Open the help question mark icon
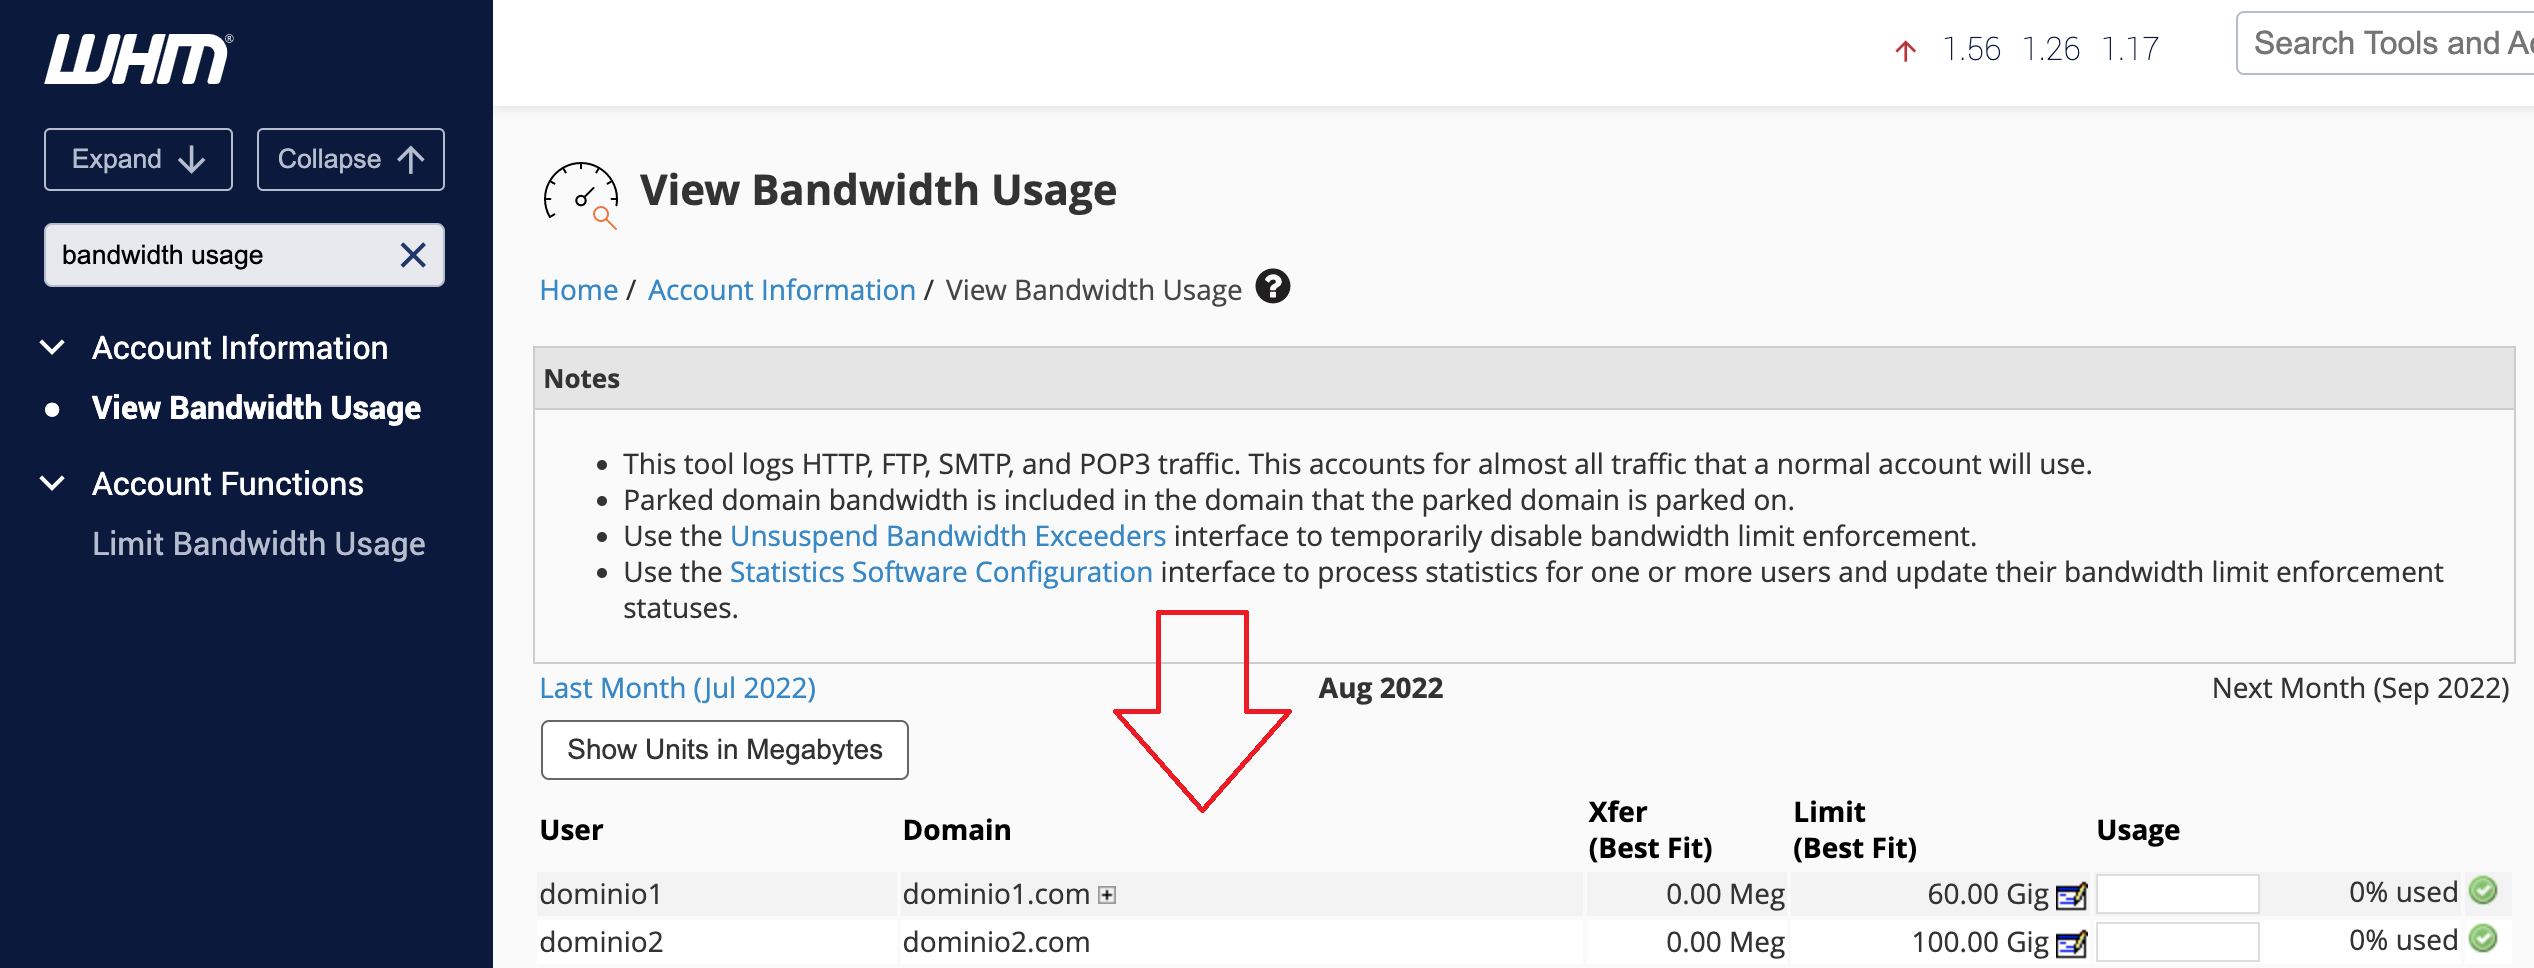Viewport: 2534px width, 968px height. [x=1273, y=287]
